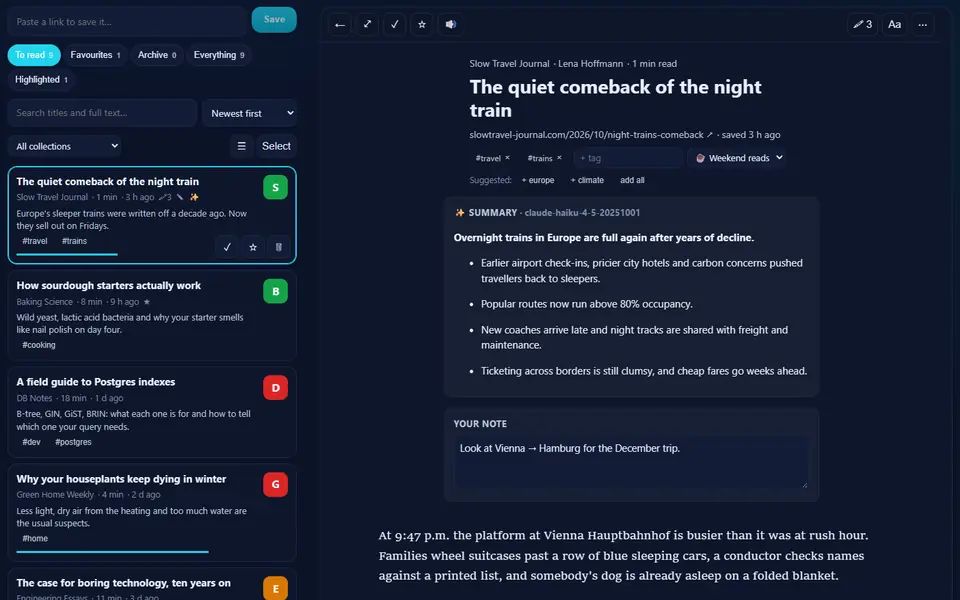This screenshot has height=600, width=960.
Task: Open highlights panel showing 3
Action: (862, 24)
